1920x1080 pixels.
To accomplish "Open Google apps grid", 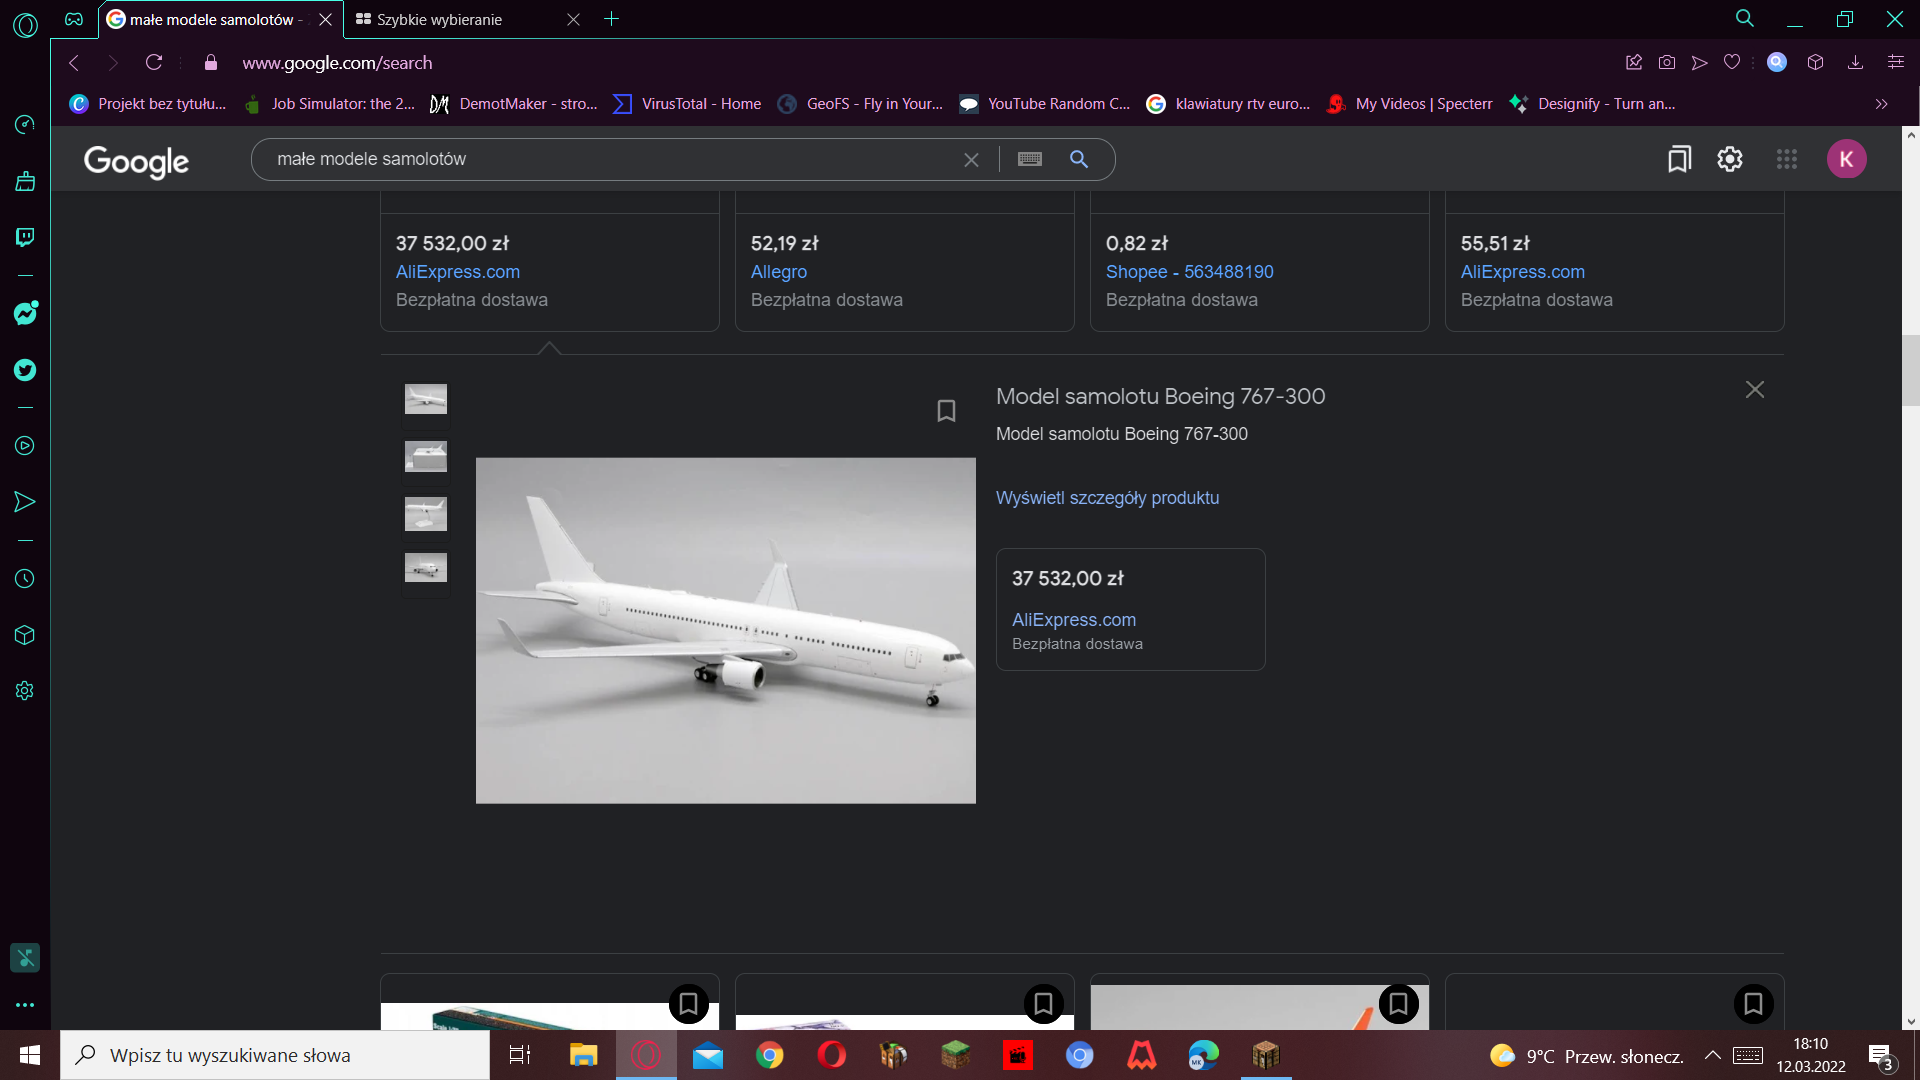I will click(1787, 159).
